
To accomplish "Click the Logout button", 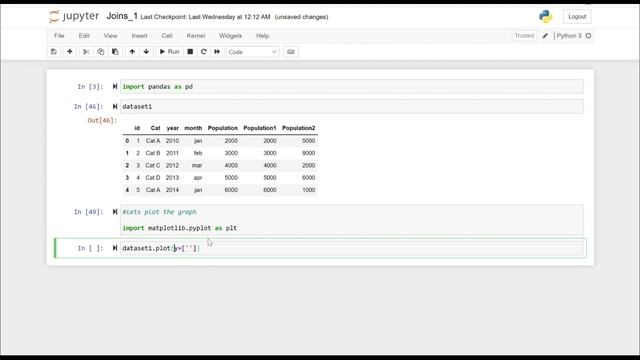I will point(577,17).
